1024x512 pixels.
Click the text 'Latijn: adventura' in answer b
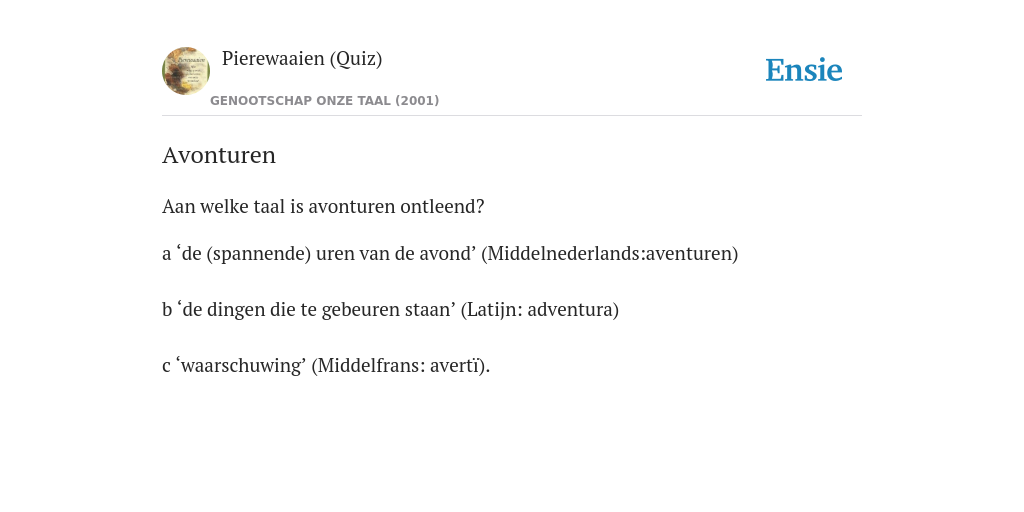[x=540, y=310]
